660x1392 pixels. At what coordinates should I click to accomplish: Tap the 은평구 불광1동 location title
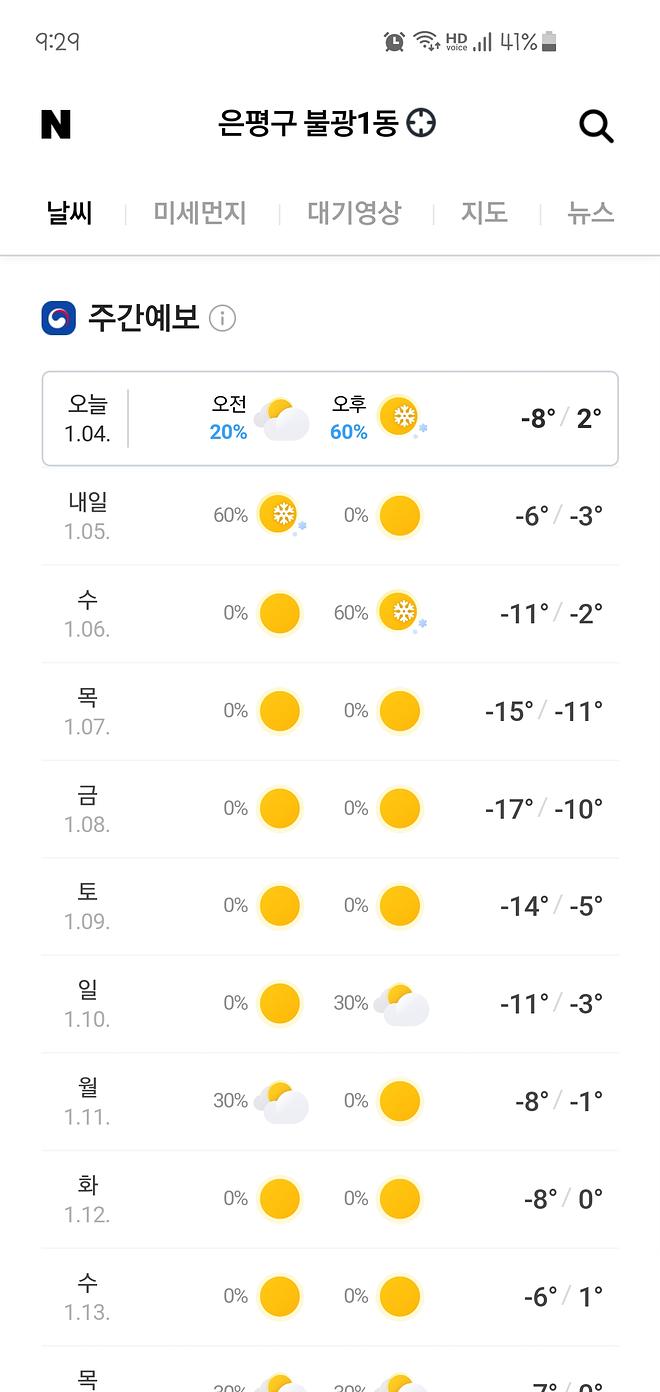click(x=308, y=123)
